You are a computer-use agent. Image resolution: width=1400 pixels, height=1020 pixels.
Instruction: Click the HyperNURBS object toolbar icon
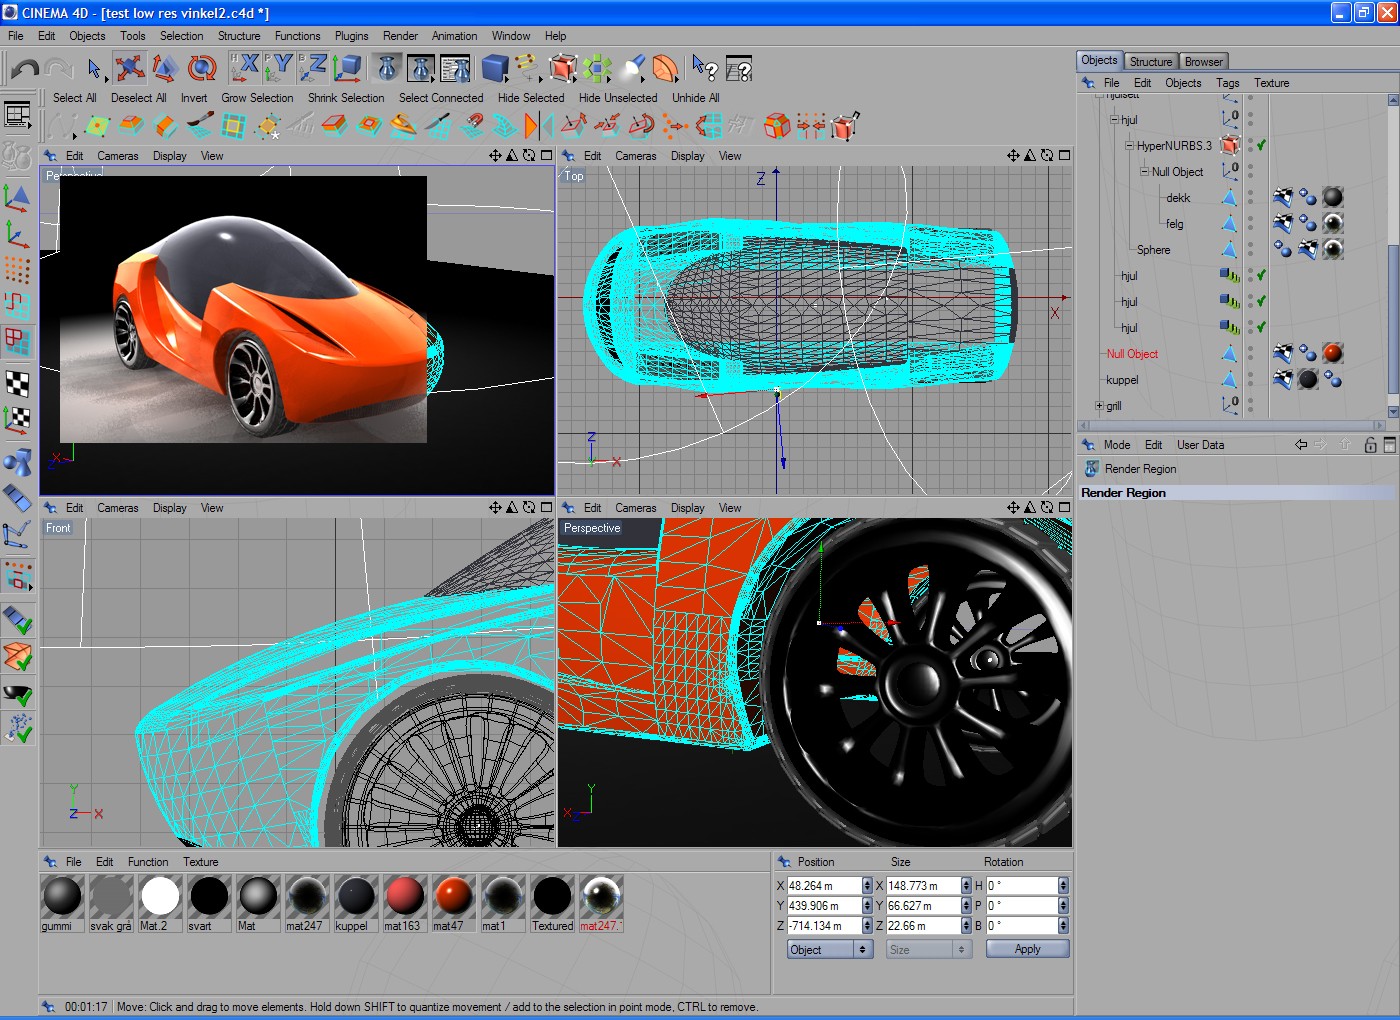pyautogui.click(x=563, y=68)
